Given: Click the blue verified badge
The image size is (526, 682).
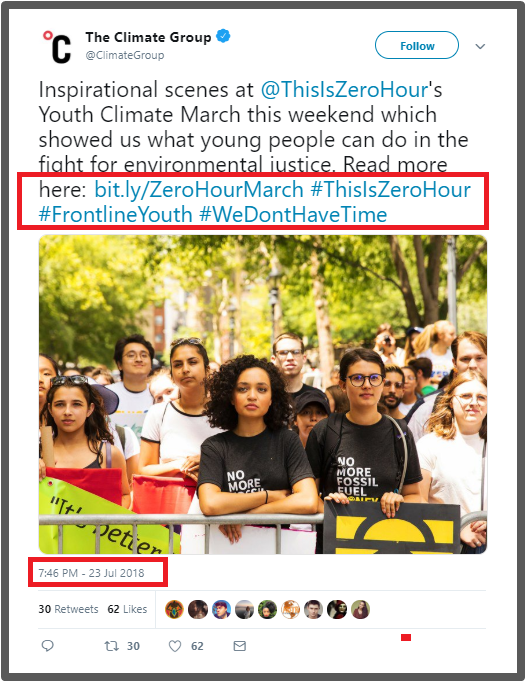Looking at the screenshot, I should pyautogui.click(x=223, y=36).
